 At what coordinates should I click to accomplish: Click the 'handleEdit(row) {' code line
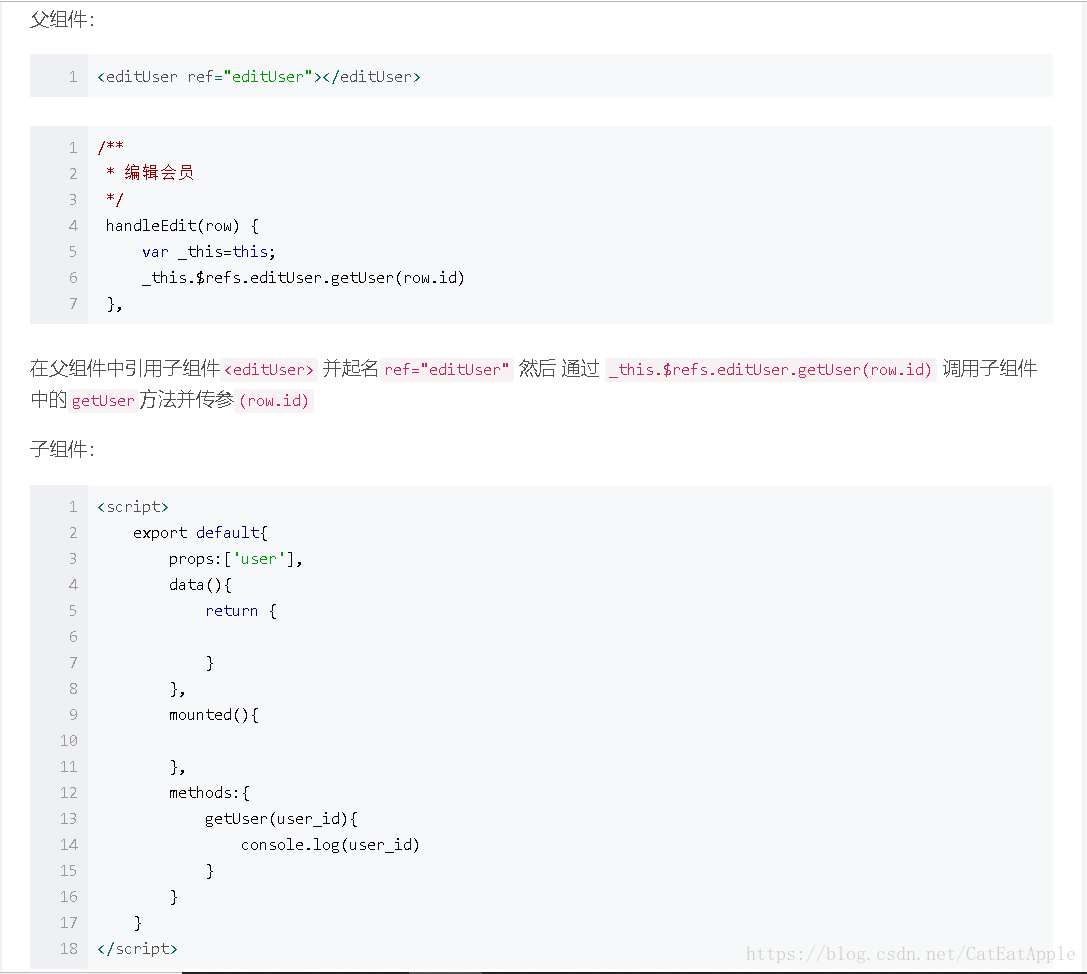pos(182,226)
